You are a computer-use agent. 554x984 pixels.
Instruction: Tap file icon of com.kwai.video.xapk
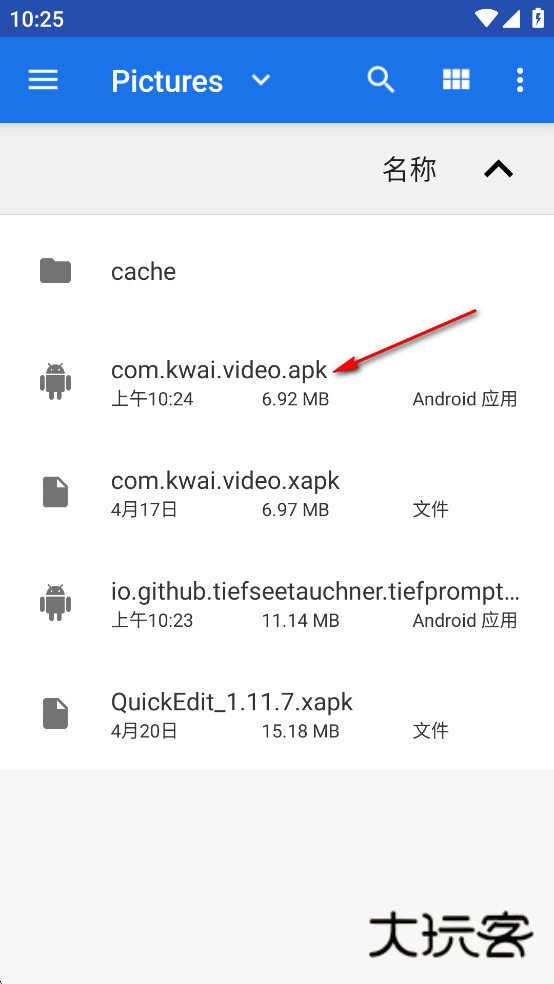pyautogui.click(x=55, y=492)
